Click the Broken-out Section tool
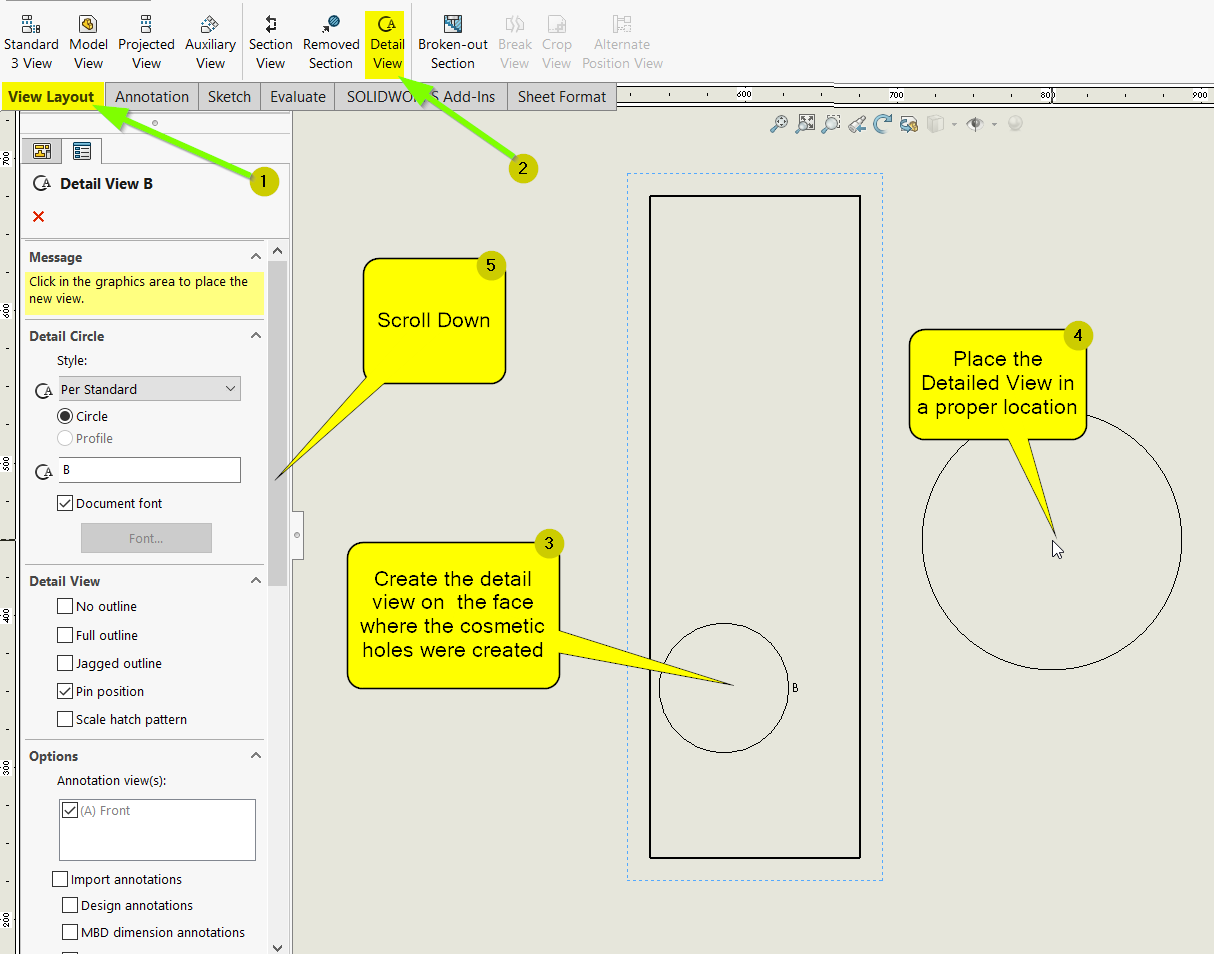This screenshot has width=1214, height=954. pyautogui.click(x=453, y=42)
